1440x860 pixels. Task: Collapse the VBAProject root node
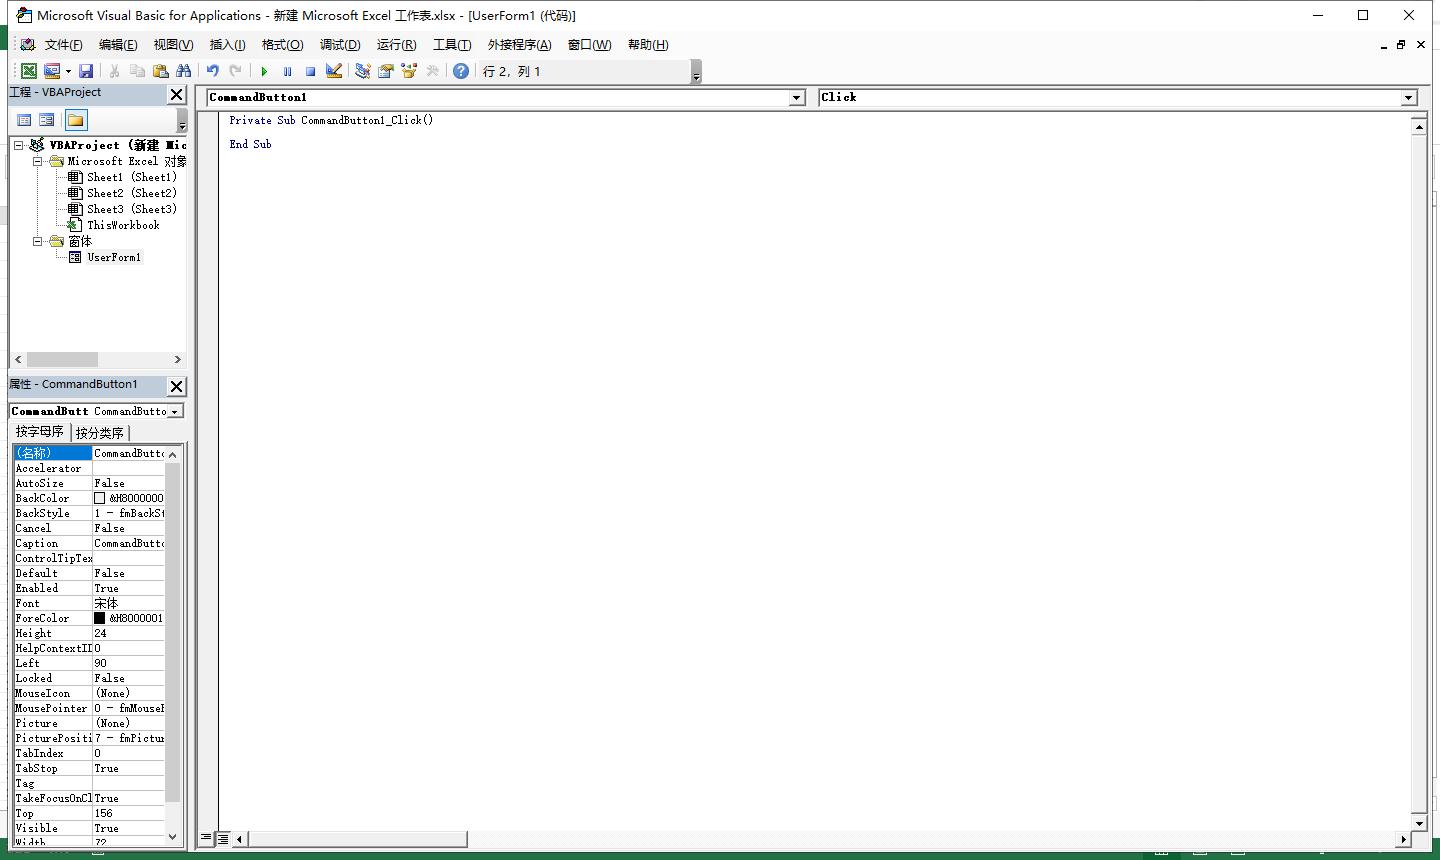click(19, 145)
